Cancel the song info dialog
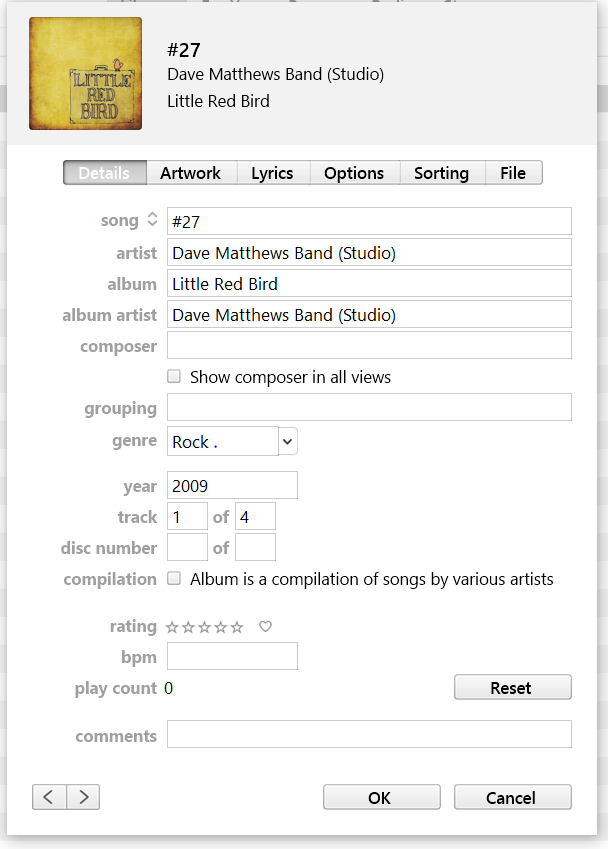 click(x=512, y=797)
